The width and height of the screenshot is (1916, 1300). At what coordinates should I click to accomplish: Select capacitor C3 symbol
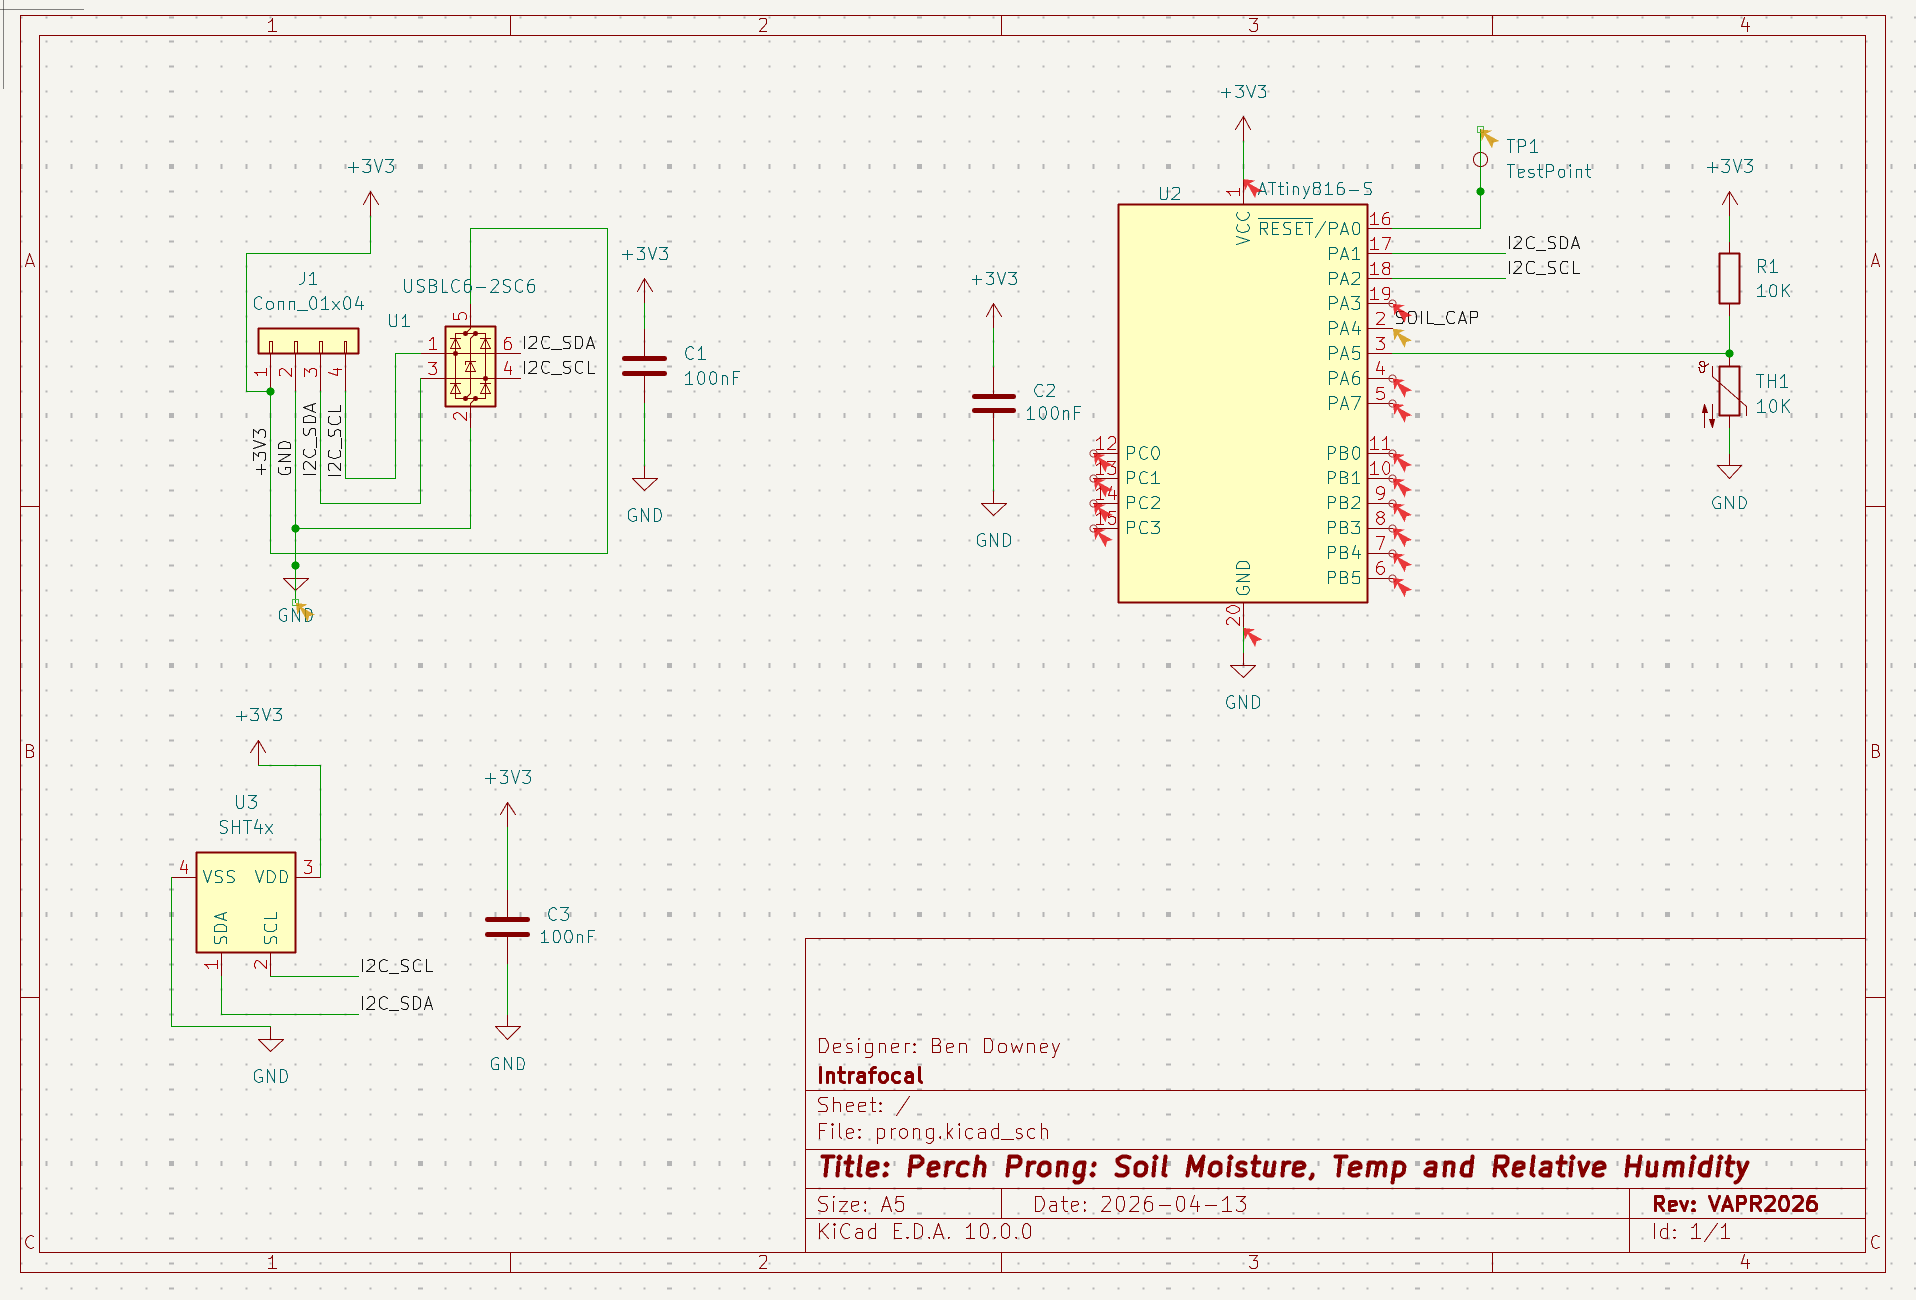(x=508, y=927)
